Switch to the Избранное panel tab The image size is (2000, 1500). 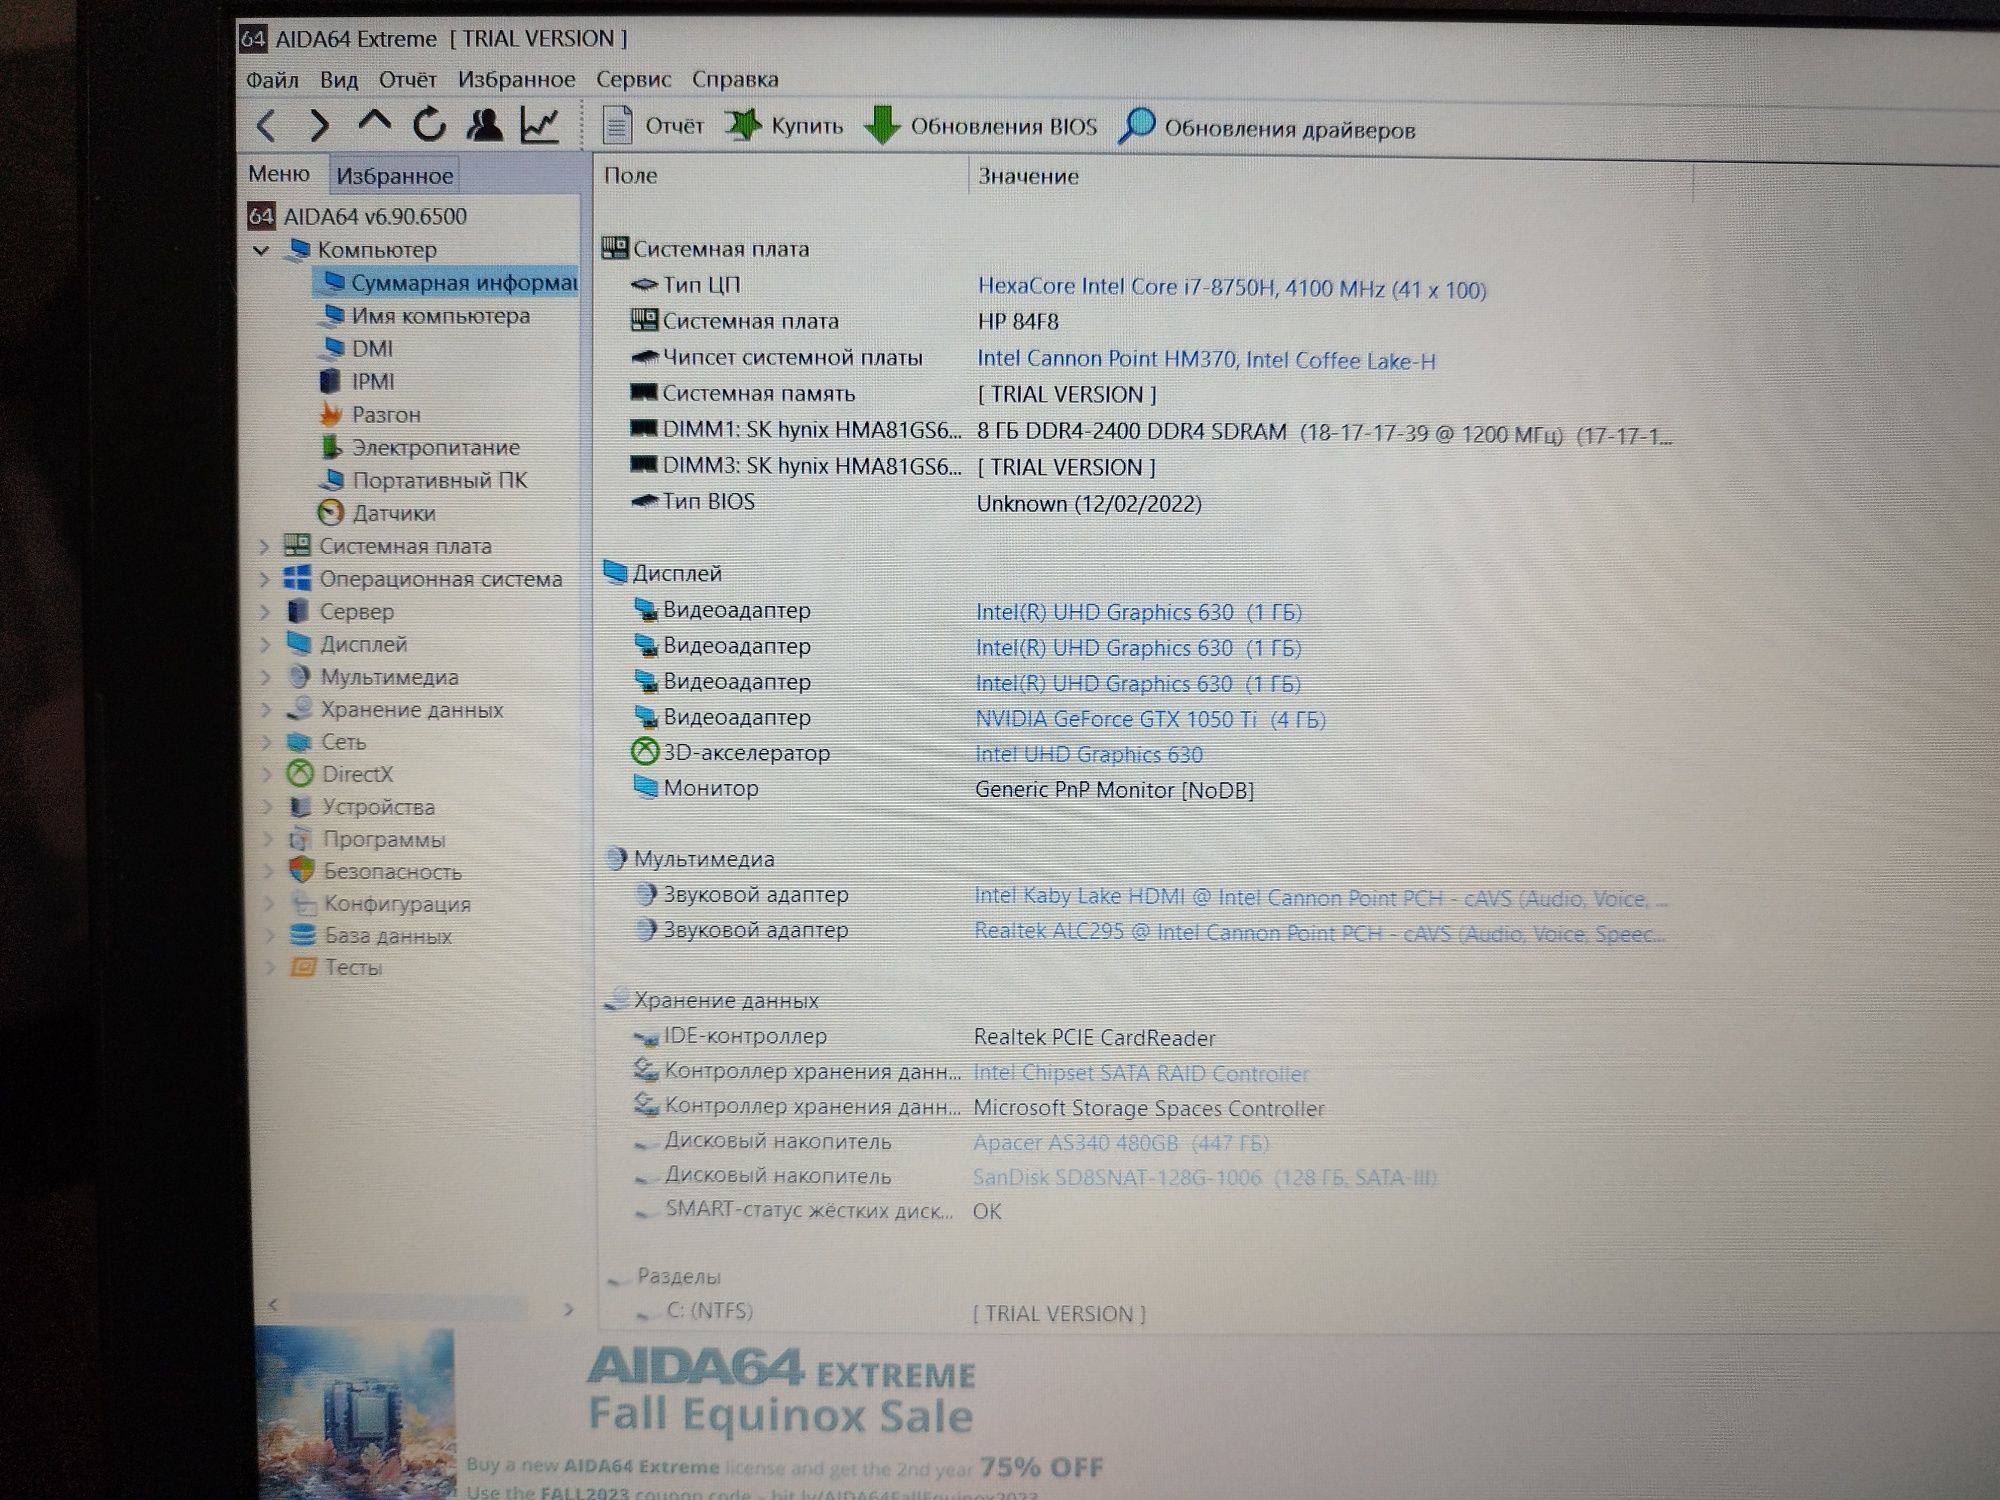[394, 176]
